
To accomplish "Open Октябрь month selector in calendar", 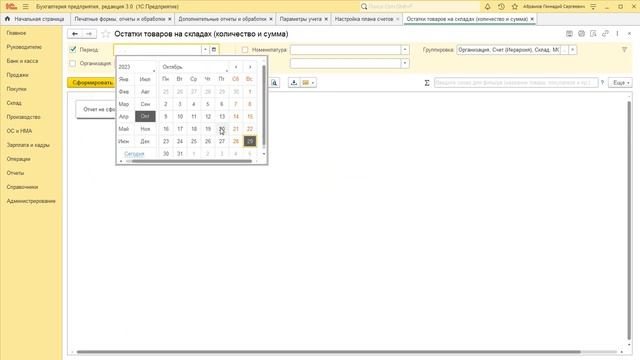I will pos(194,67).
